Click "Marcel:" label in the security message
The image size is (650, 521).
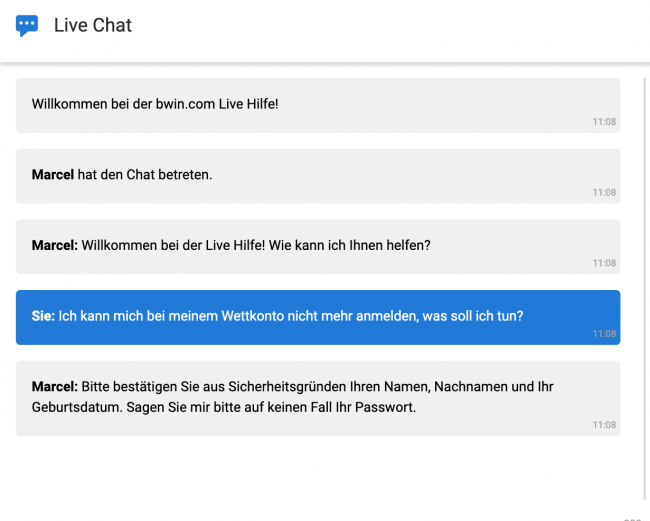[x=55, y=387]
